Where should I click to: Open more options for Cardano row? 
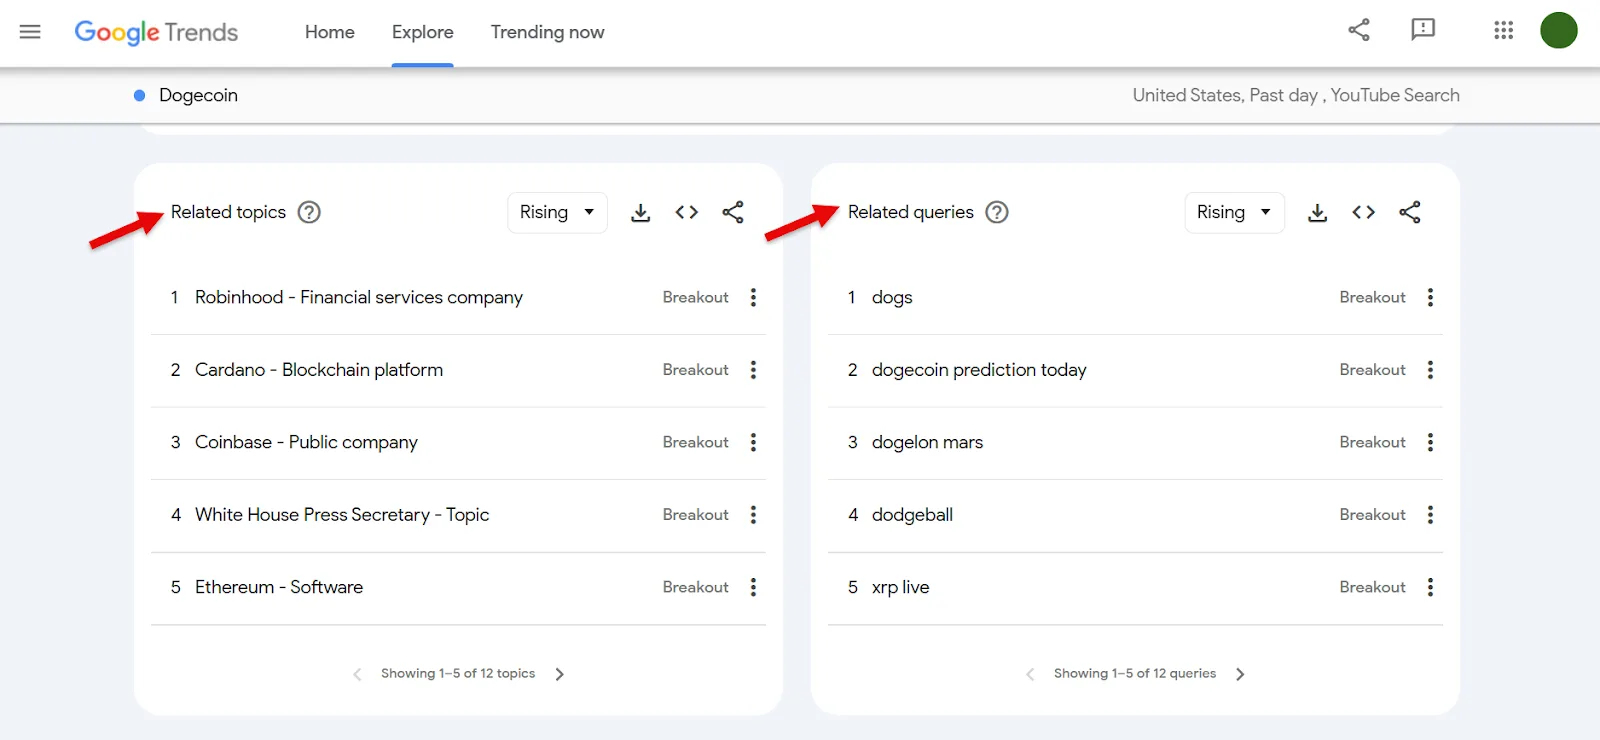click(x=754, y=370)
